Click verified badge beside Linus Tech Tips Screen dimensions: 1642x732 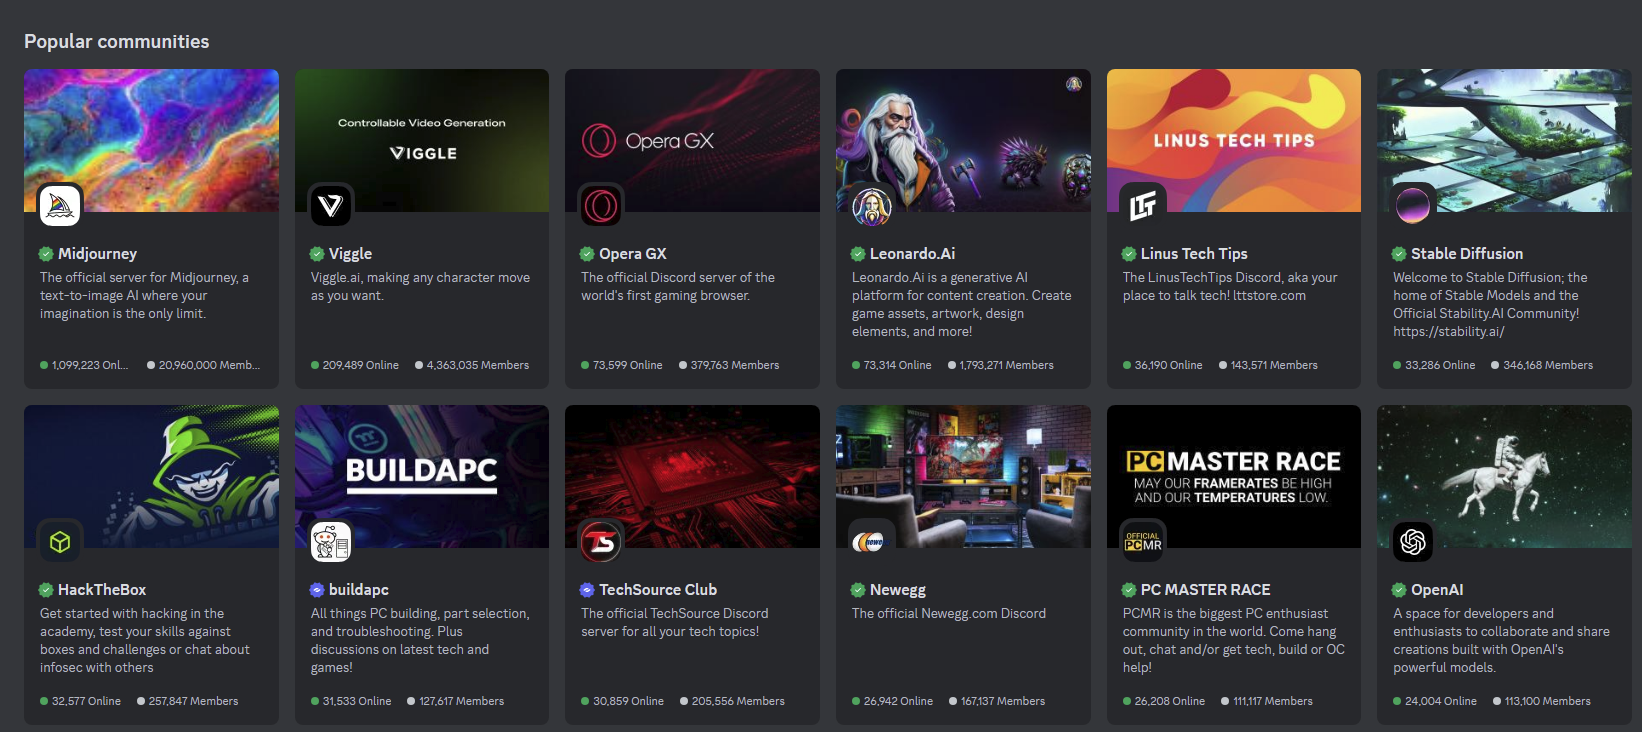pyautogui.click(x=1129, y=254)
